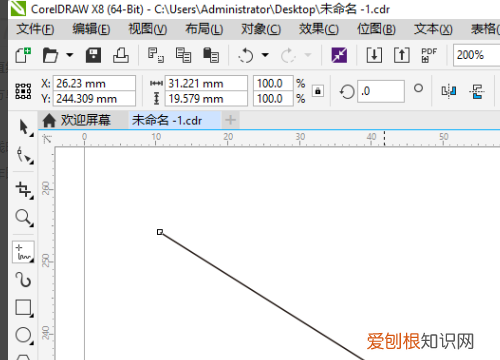
Task: Click the line's start node handle
Action: 160,232
